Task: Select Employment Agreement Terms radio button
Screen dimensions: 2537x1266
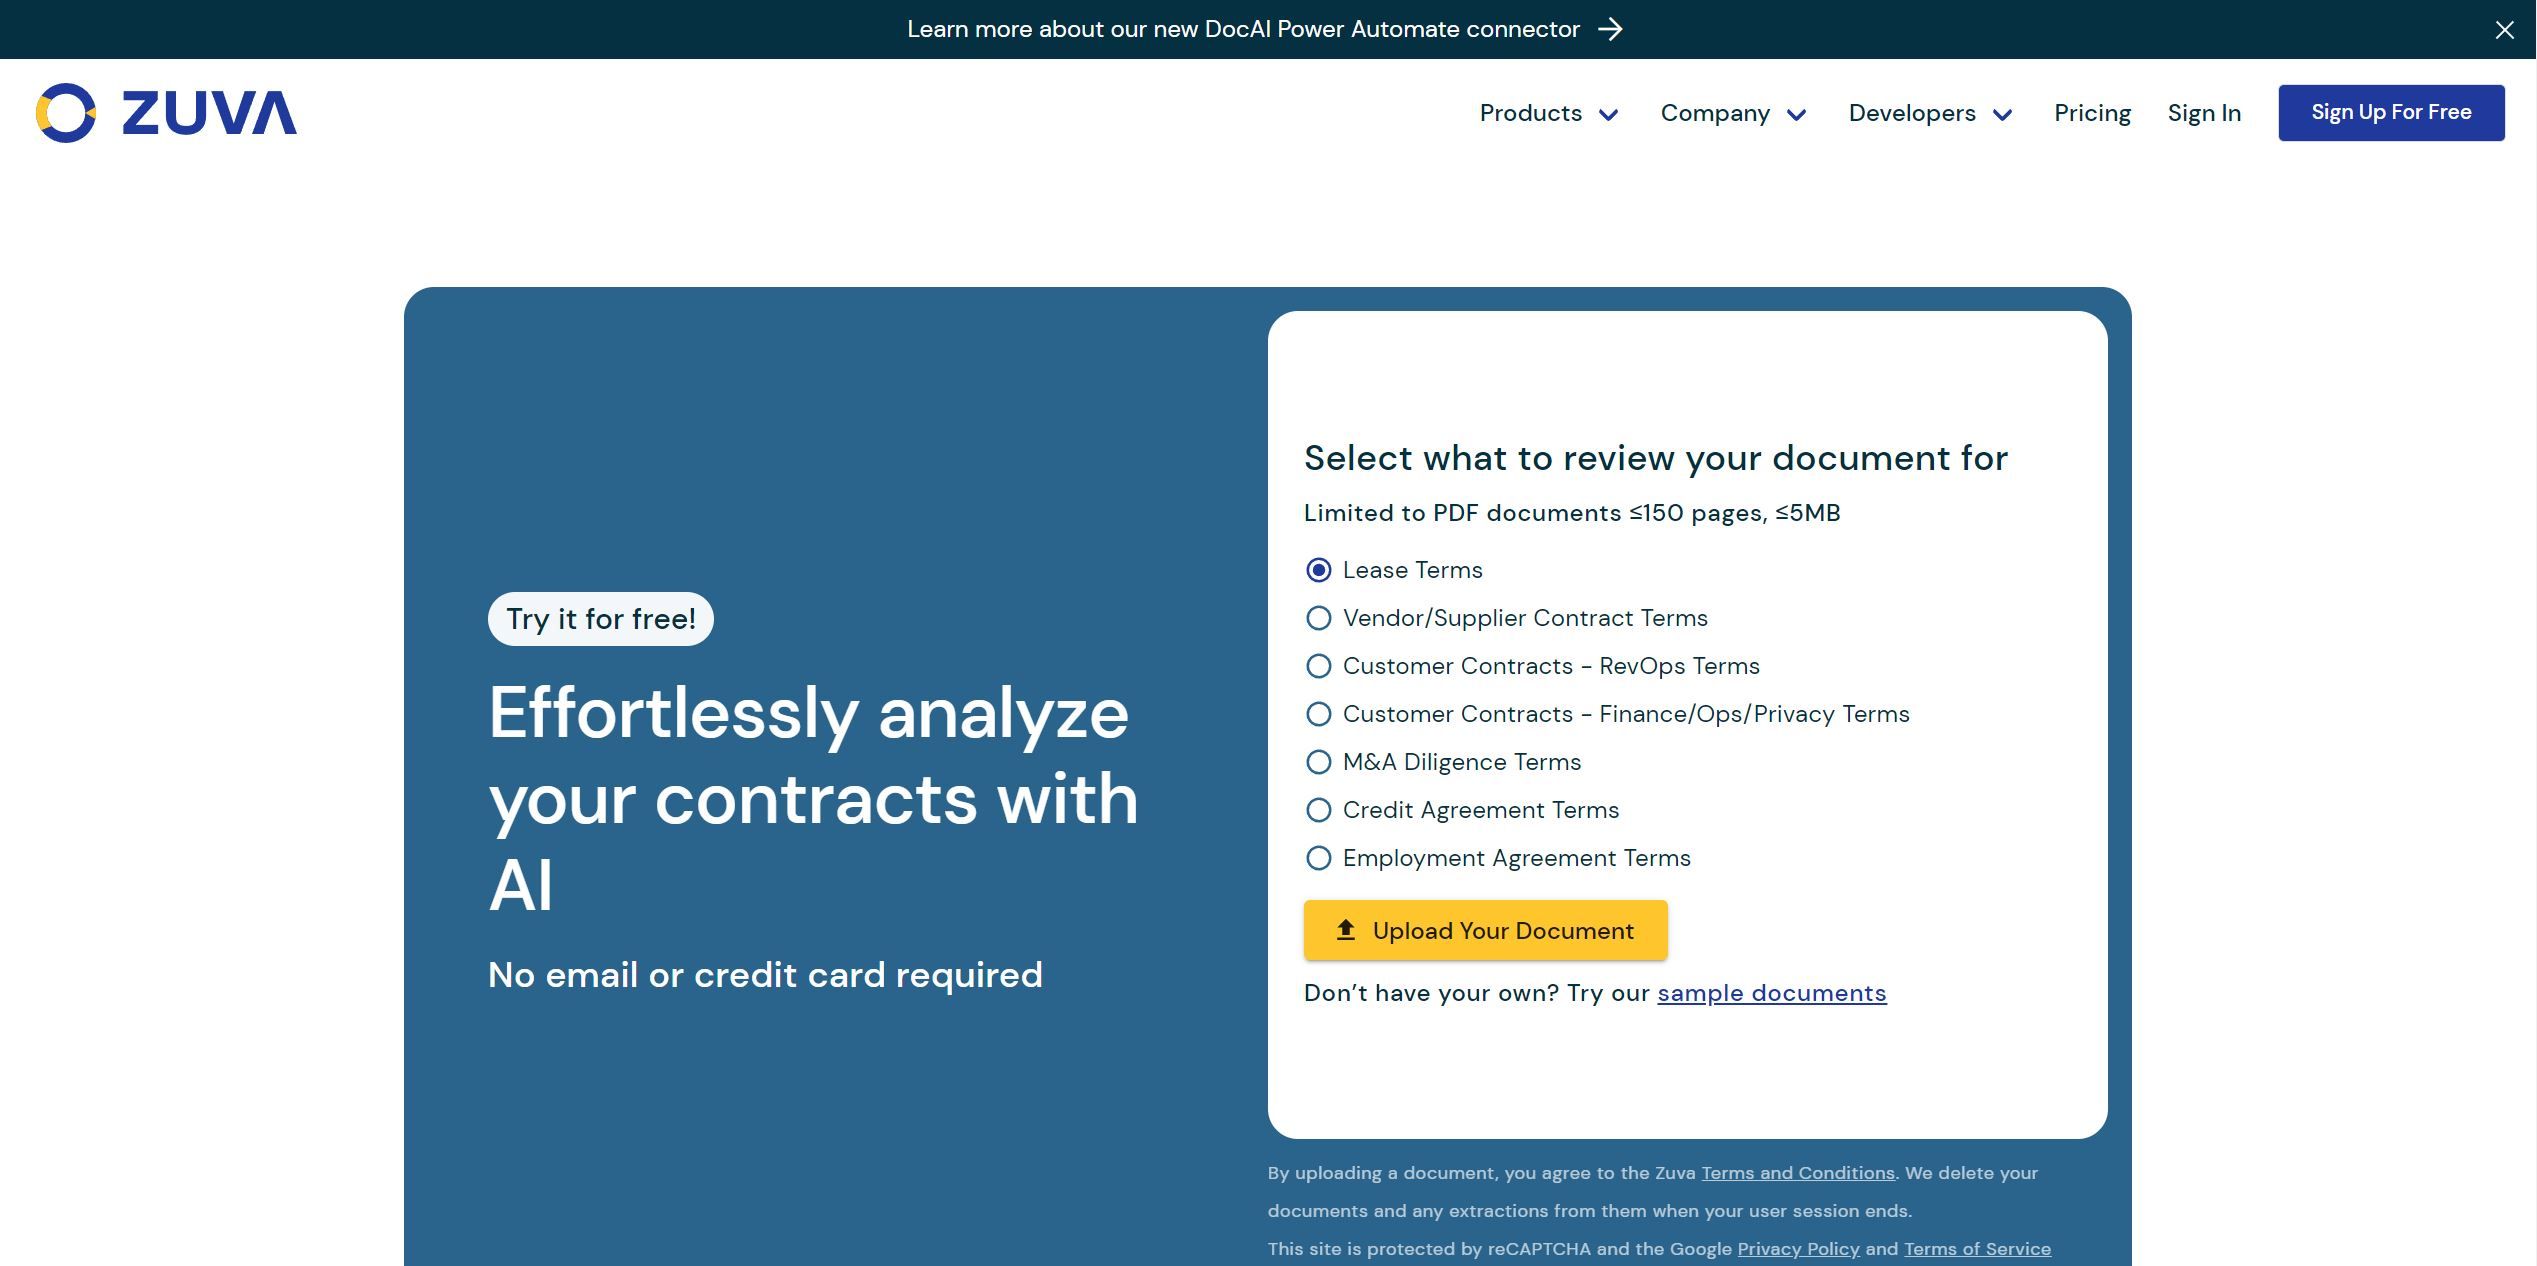Action: [1317, 858]
